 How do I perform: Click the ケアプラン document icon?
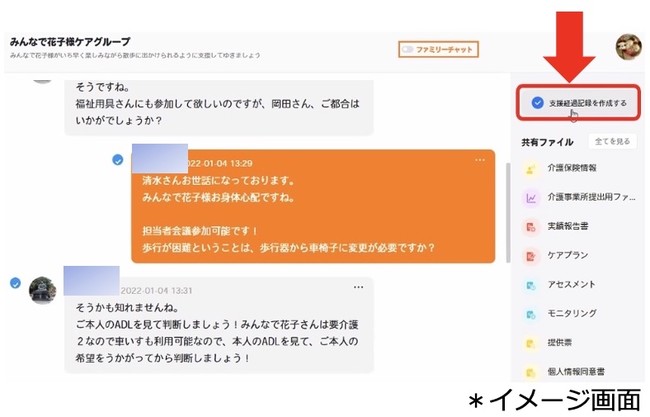click(531, 256)
